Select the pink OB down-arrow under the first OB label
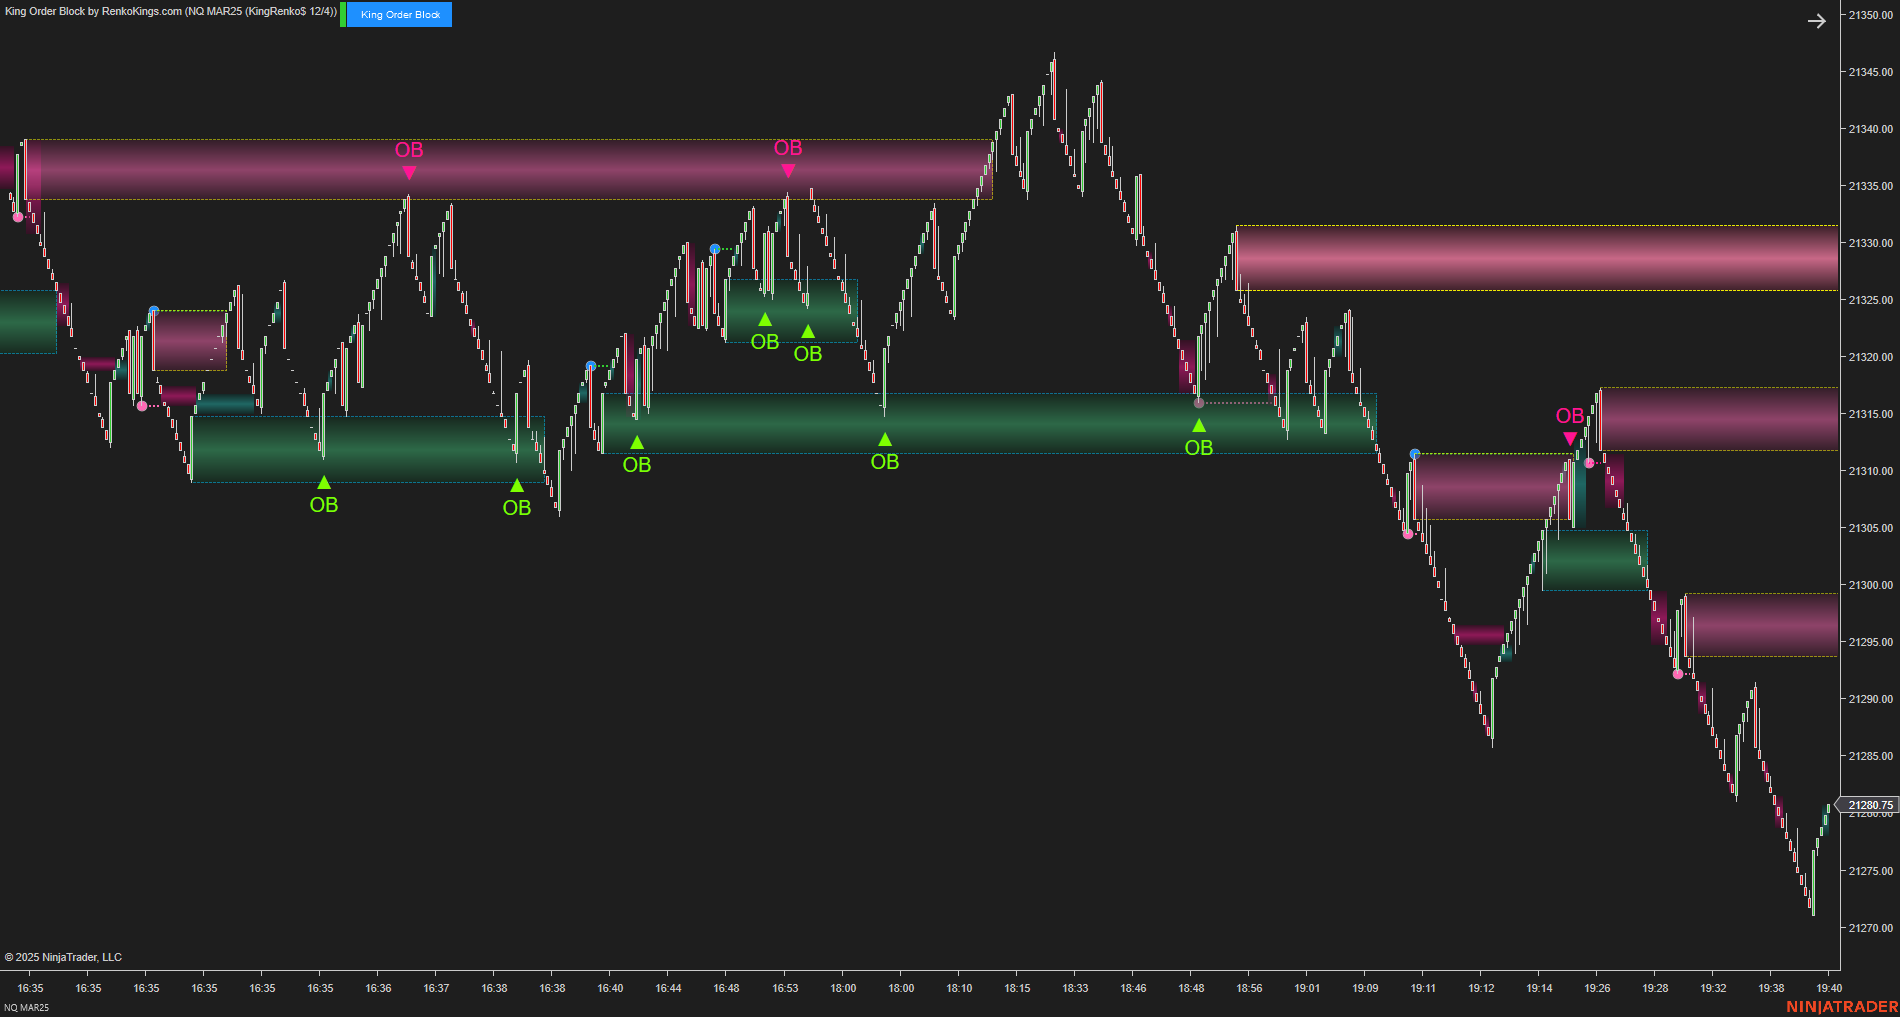The image size is (1900, 1017). click(x=409, y=172)
